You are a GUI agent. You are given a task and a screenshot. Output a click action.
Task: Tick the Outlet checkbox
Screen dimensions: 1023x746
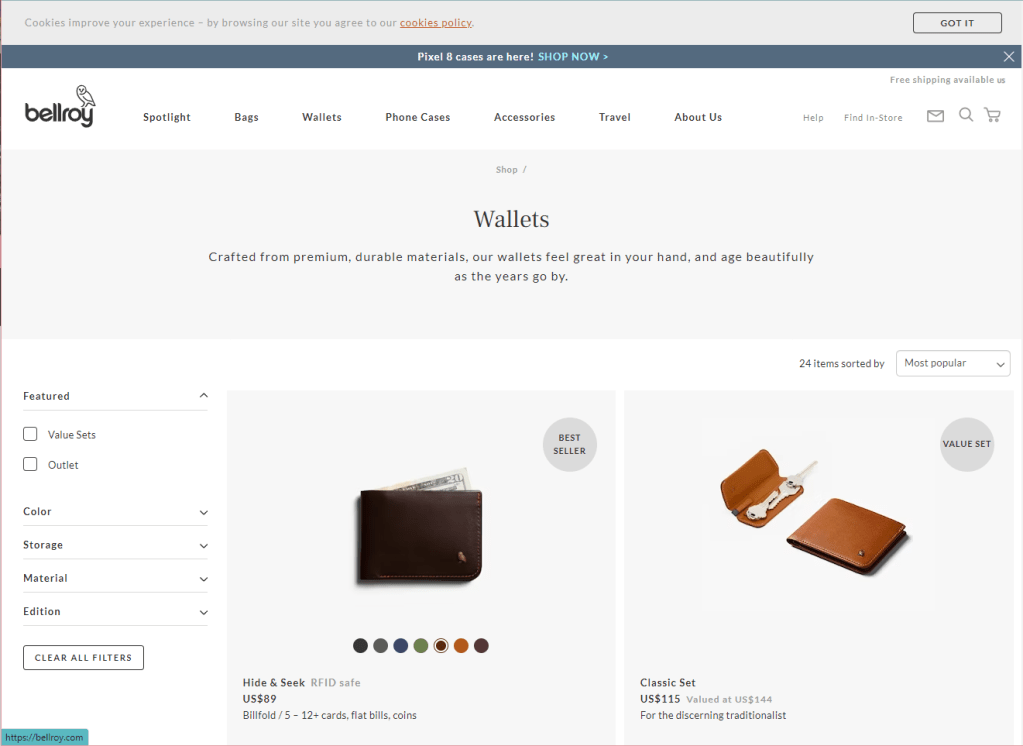tap(30, 464)
